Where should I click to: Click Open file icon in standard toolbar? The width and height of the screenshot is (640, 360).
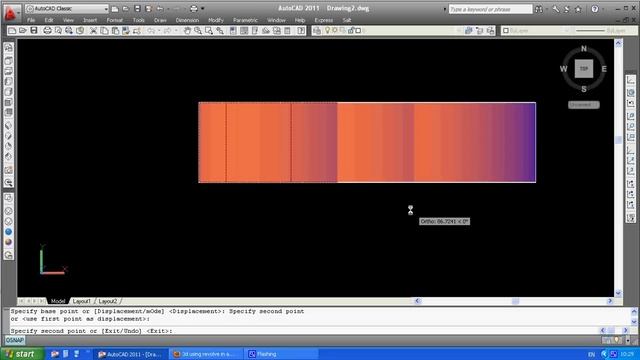(x=23, y=31)
